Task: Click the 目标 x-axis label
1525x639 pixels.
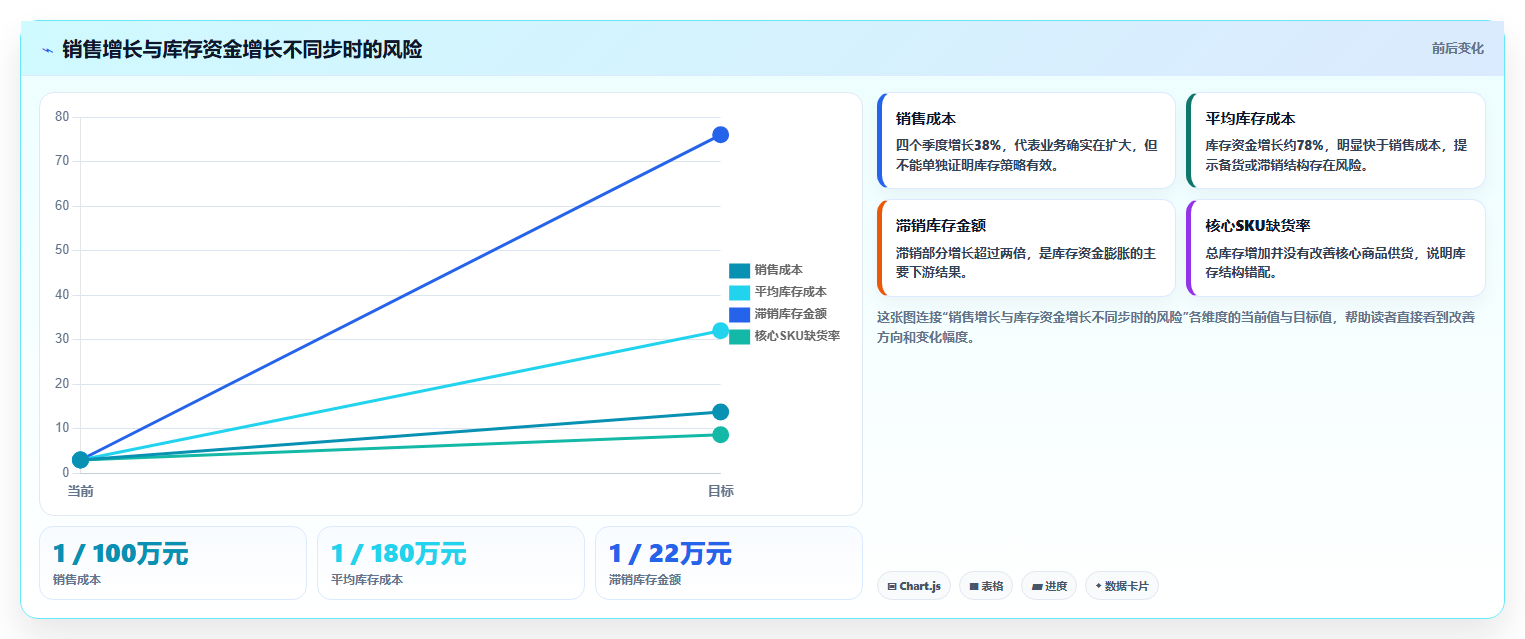Action: pos(720,491)
